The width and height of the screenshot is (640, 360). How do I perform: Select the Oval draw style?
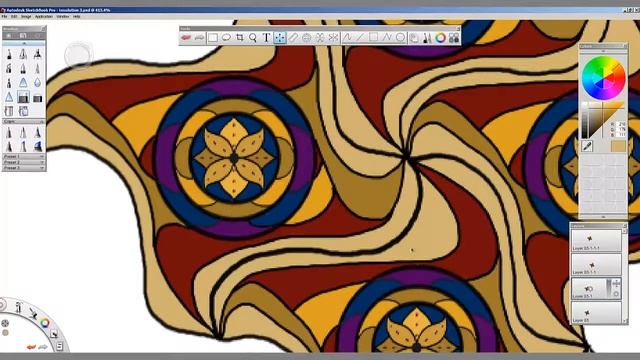point(400,38)
